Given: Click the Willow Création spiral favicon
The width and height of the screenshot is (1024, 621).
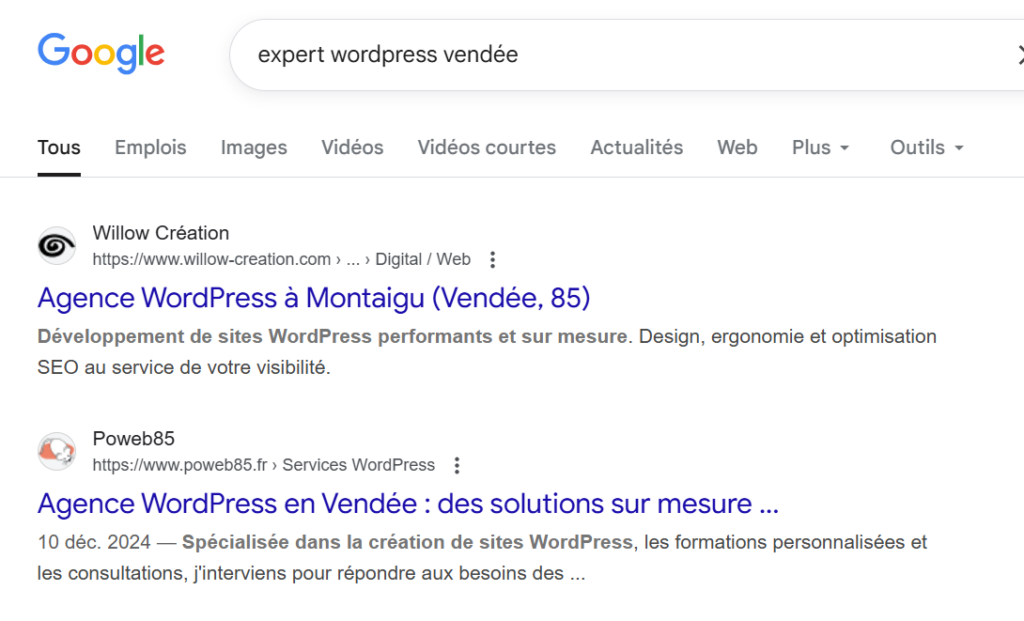Looking at the screenshot, I should coord(57,246).
